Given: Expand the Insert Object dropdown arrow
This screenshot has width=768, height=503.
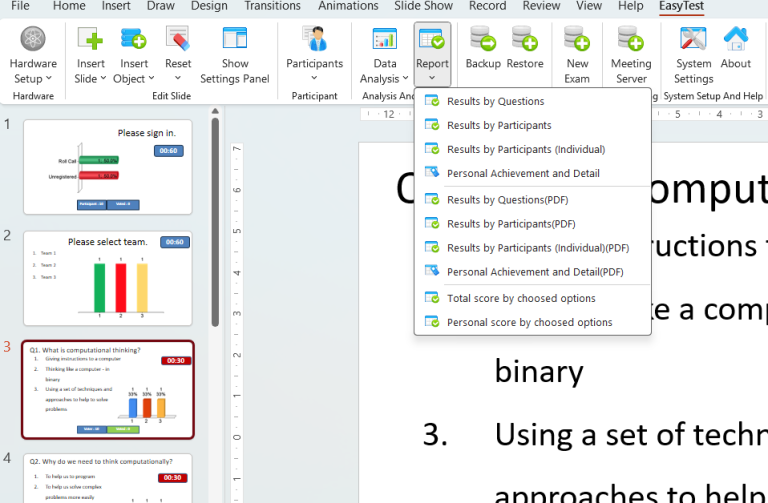Looking at the screenshot, I should (151, 78).
